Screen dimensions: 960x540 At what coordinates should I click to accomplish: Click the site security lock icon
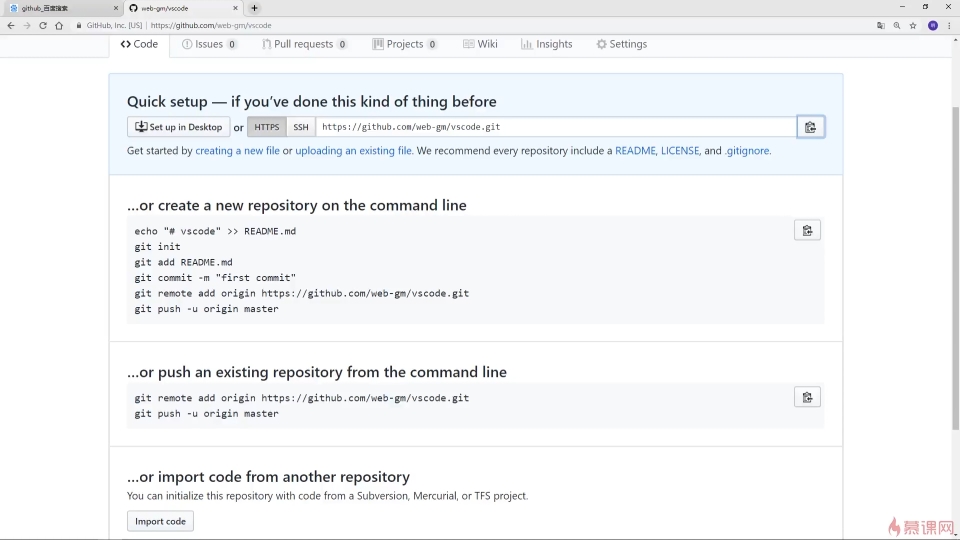pyautogui.click(x=78, y=25)
